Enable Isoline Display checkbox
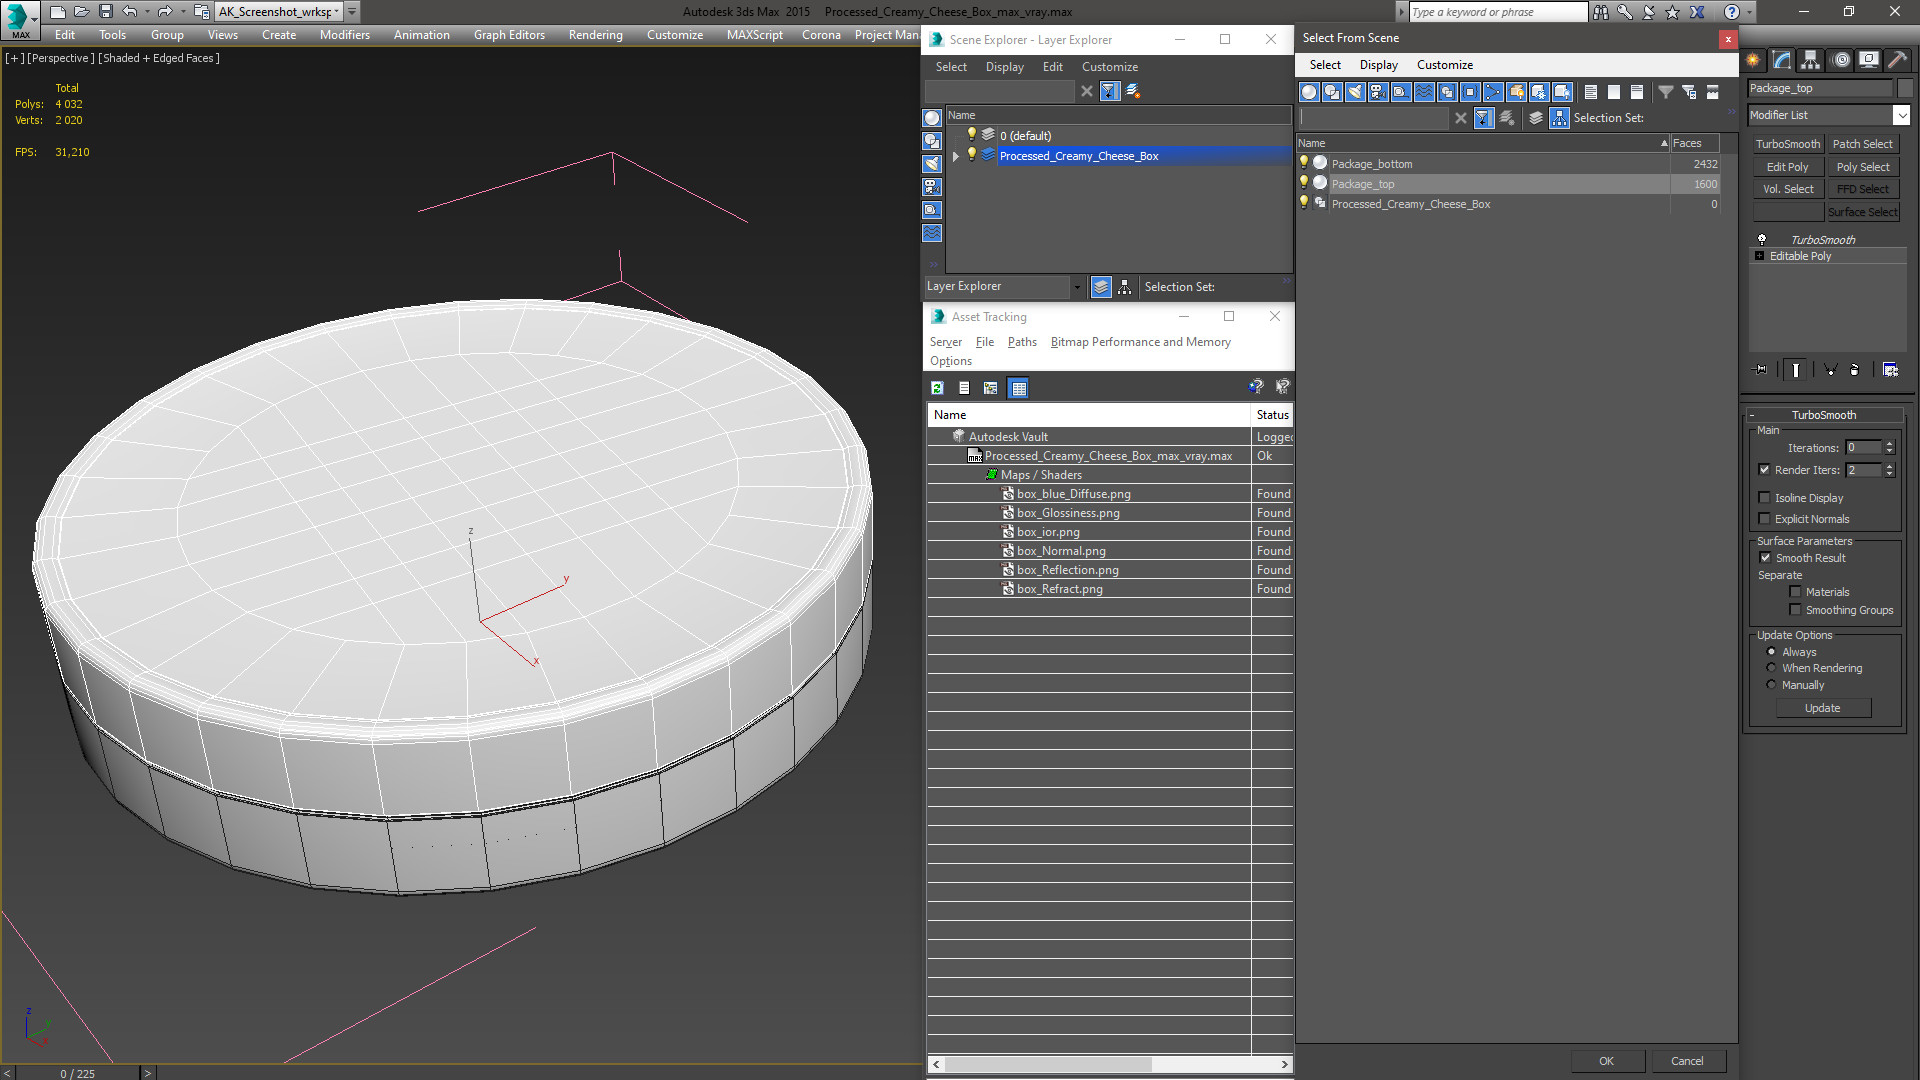The width and height of the screenshot is (1920, 1080). [1764, 498]
